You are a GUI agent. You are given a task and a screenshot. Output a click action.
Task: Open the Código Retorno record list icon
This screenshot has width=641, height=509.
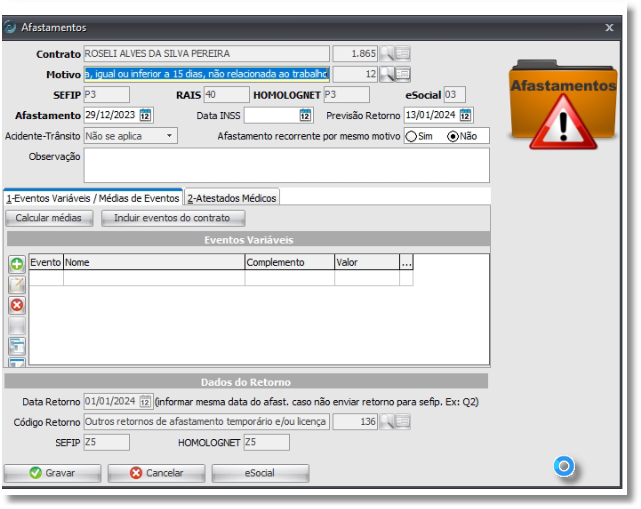(403, 422)
